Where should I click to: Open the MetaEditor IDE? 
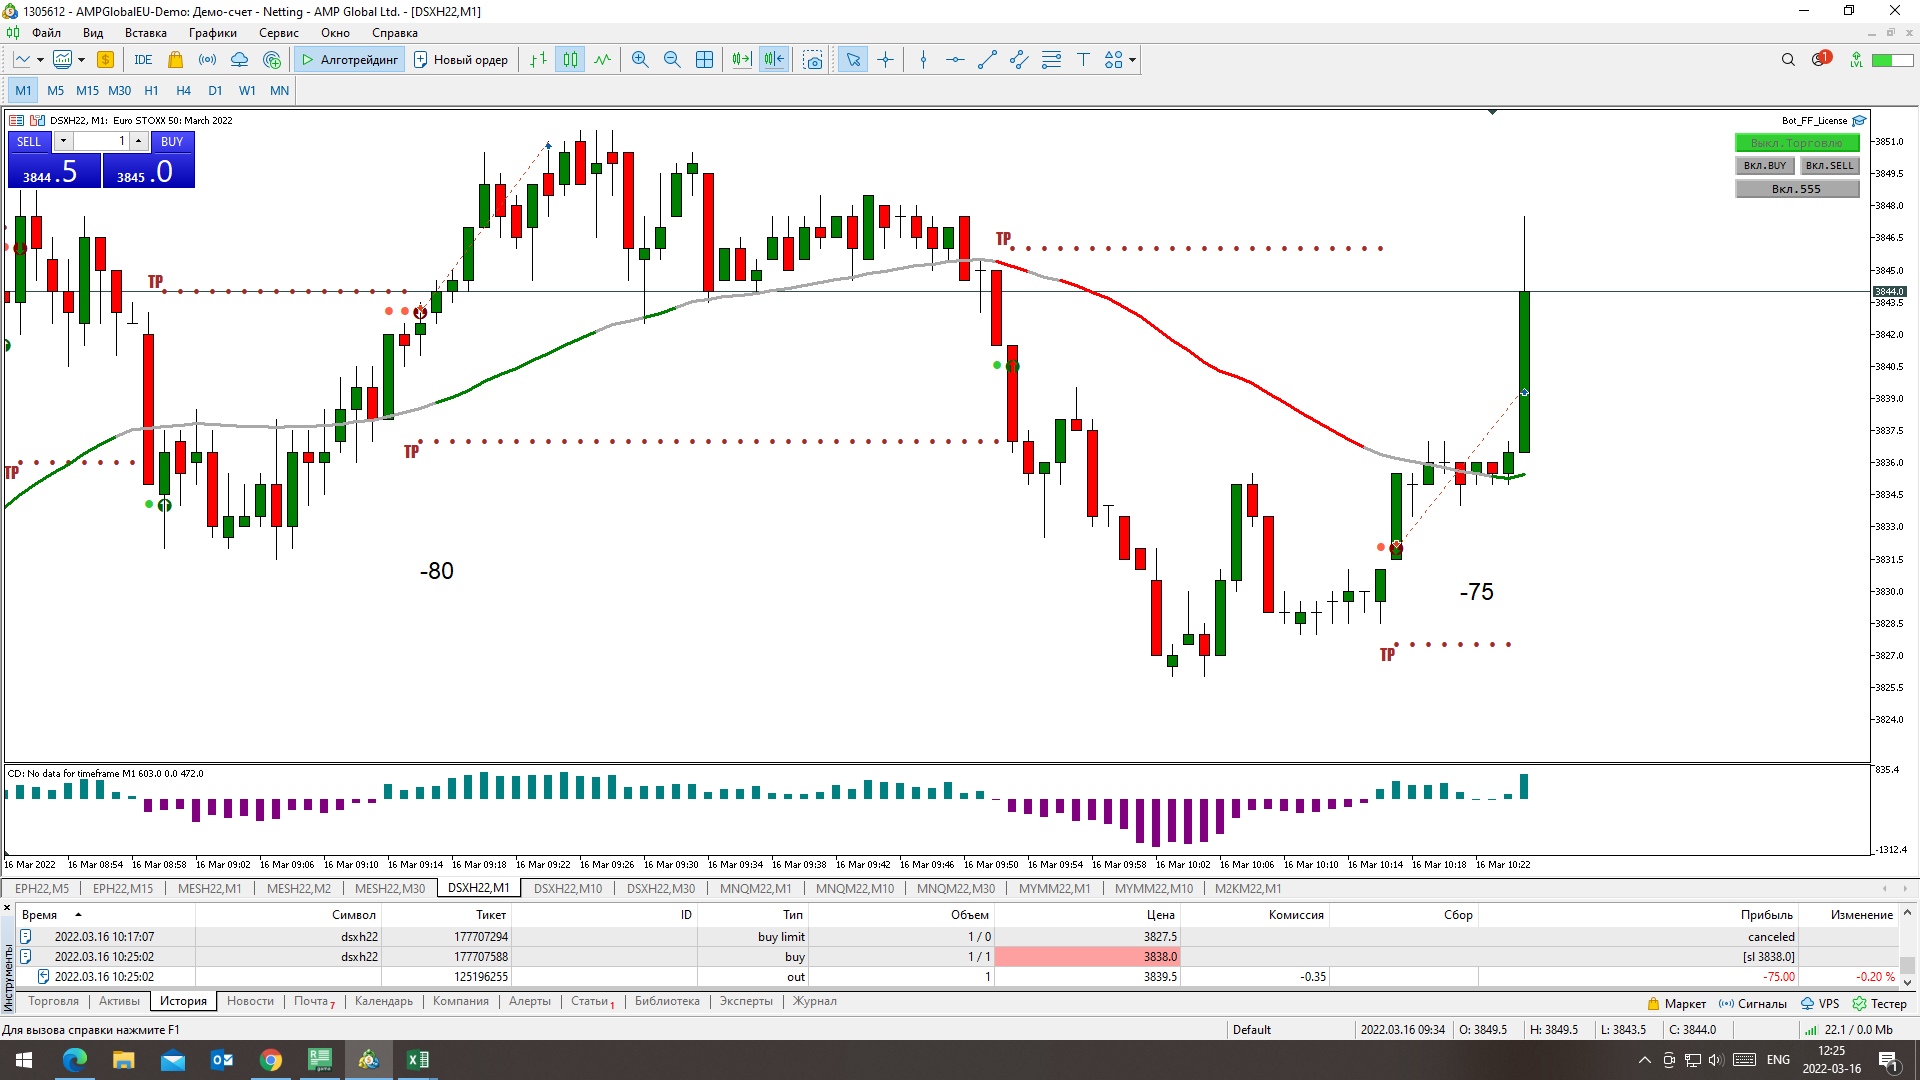click(143, 60)
